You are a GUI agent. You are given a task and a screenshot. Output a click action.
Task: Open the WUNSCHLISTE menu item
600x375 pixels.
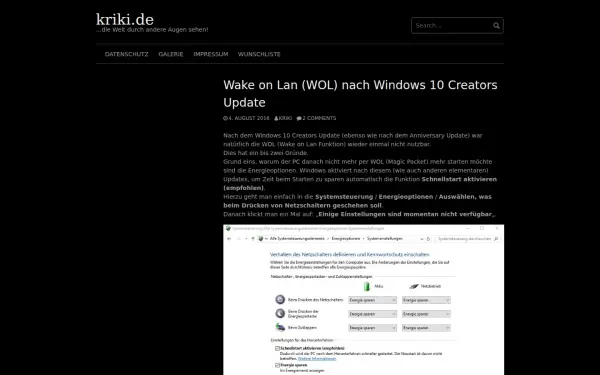(x=259, y=54)
